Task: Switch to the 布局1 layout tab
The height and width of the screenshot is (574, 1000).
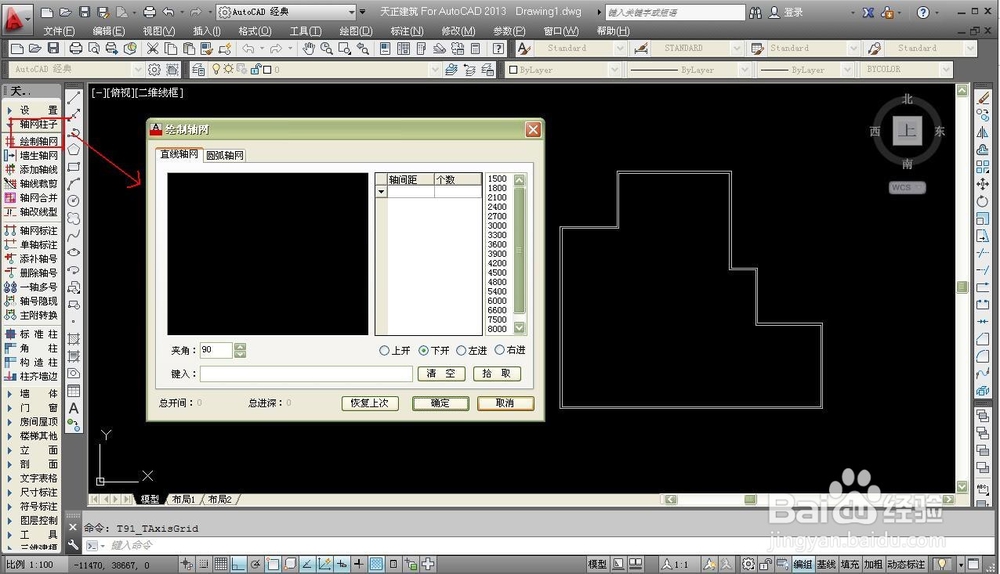Action: click(x=184, y=499)
